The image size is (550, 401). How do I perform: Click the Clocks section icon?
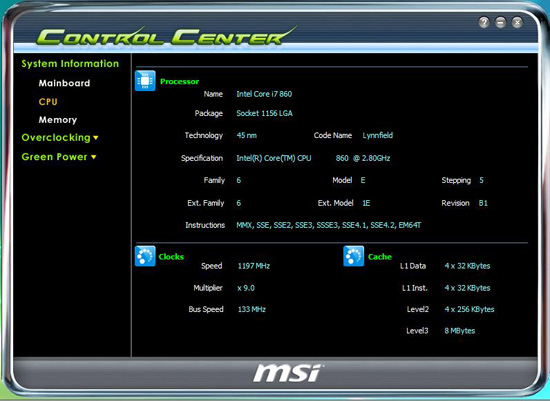coord(145,256)
